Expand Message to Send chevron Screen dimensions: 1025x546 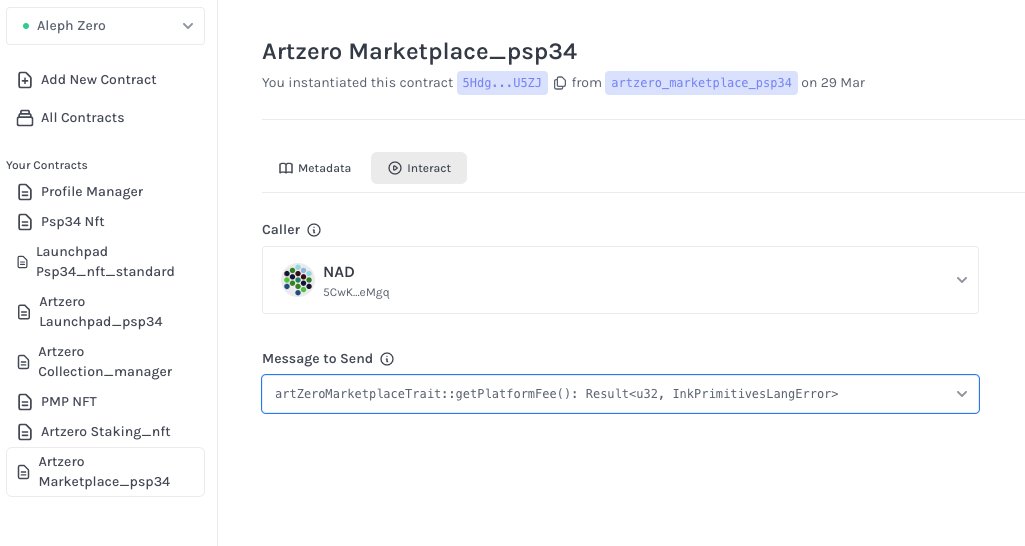pyautogui.click(x=962, y=394)
